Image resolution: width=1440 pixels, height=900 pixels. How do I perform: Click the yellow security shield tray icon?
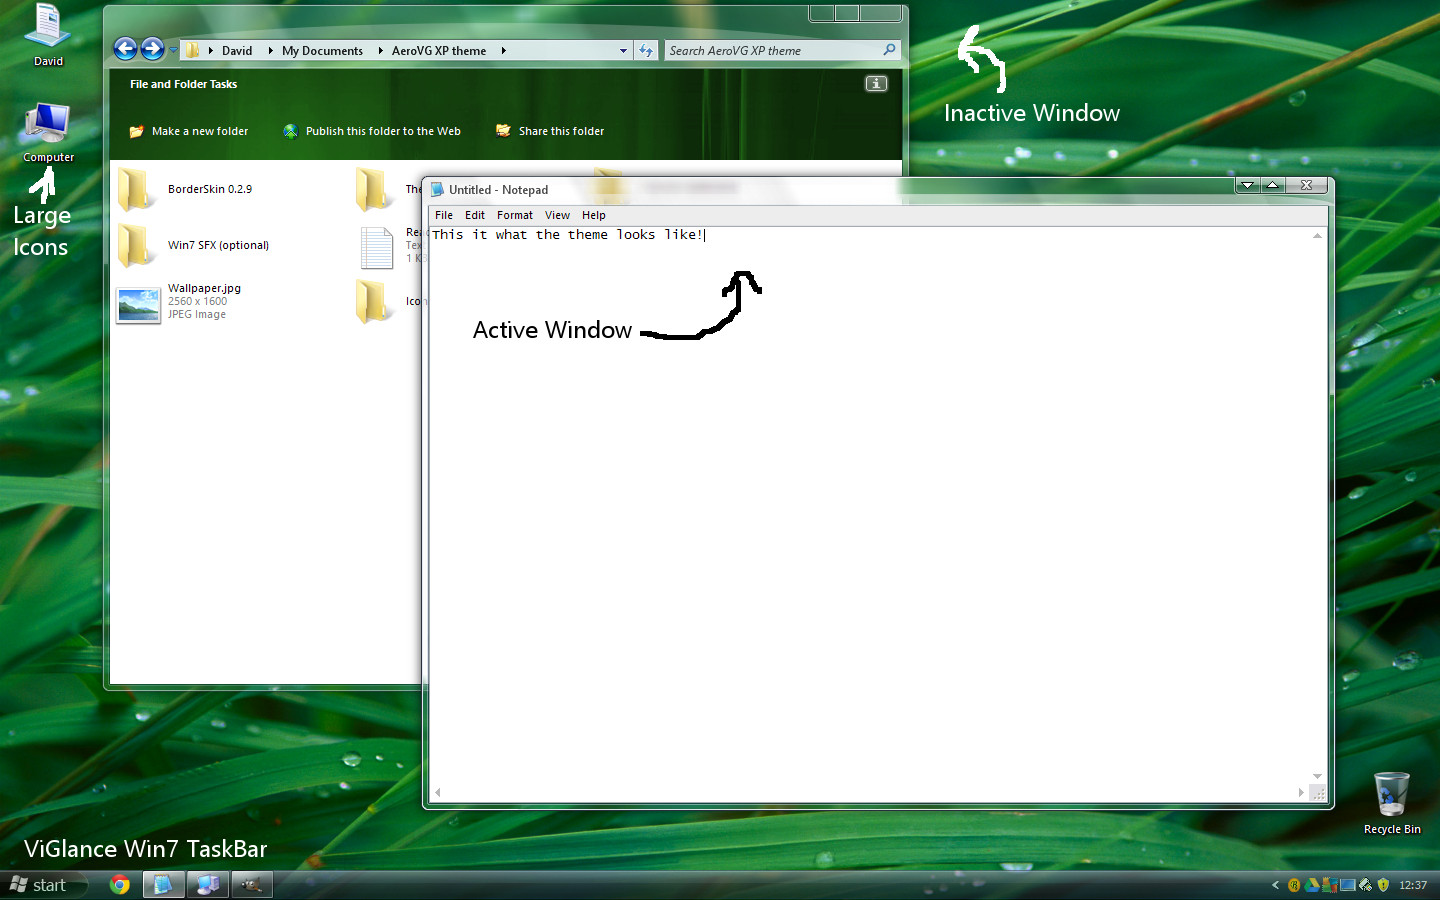pyautogui.click(x=1384, y=885)
